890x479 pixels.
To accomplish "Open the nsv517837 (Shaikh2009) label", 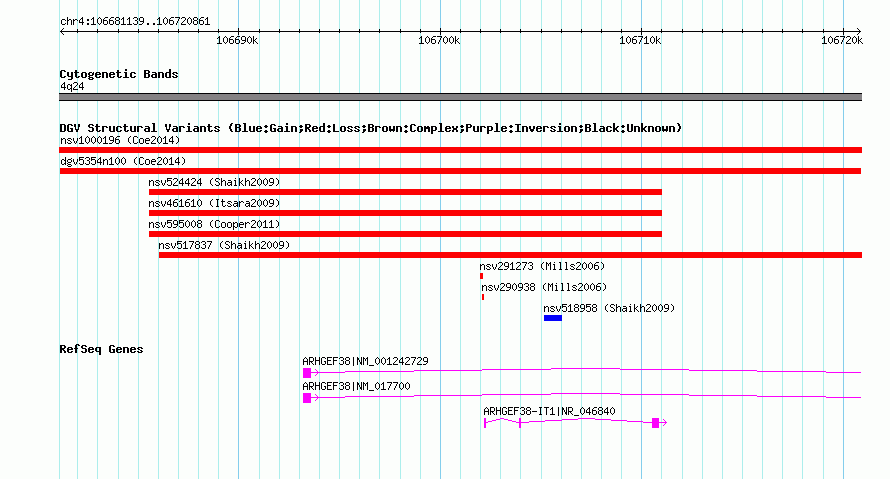I will coord(224,245).
